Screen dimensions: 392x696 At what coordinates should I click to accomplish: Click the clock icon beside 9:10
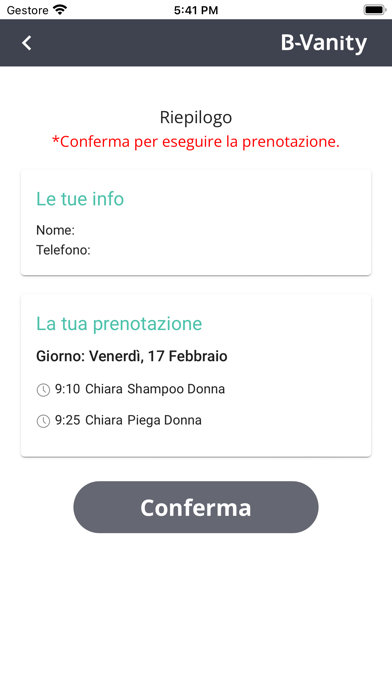43,390
